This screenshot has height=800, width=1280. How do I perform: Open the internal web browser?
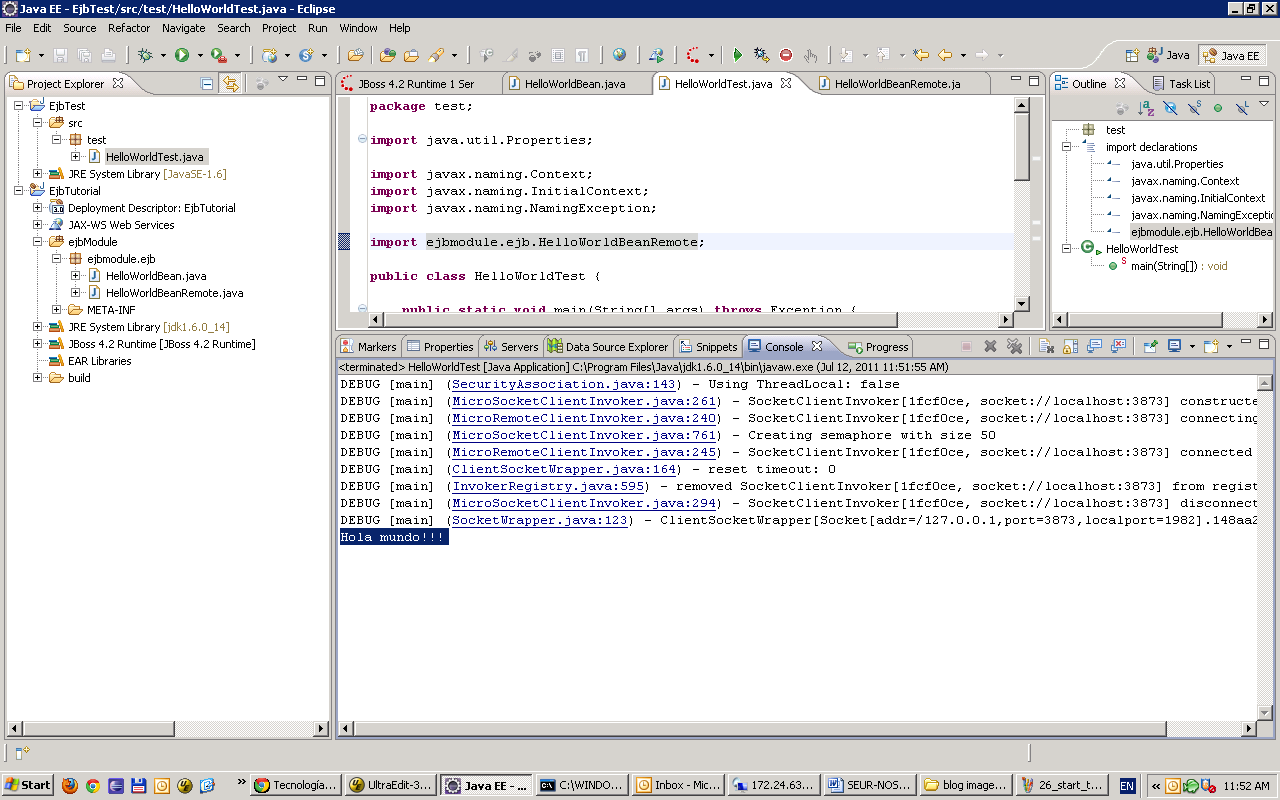point(622,54)
